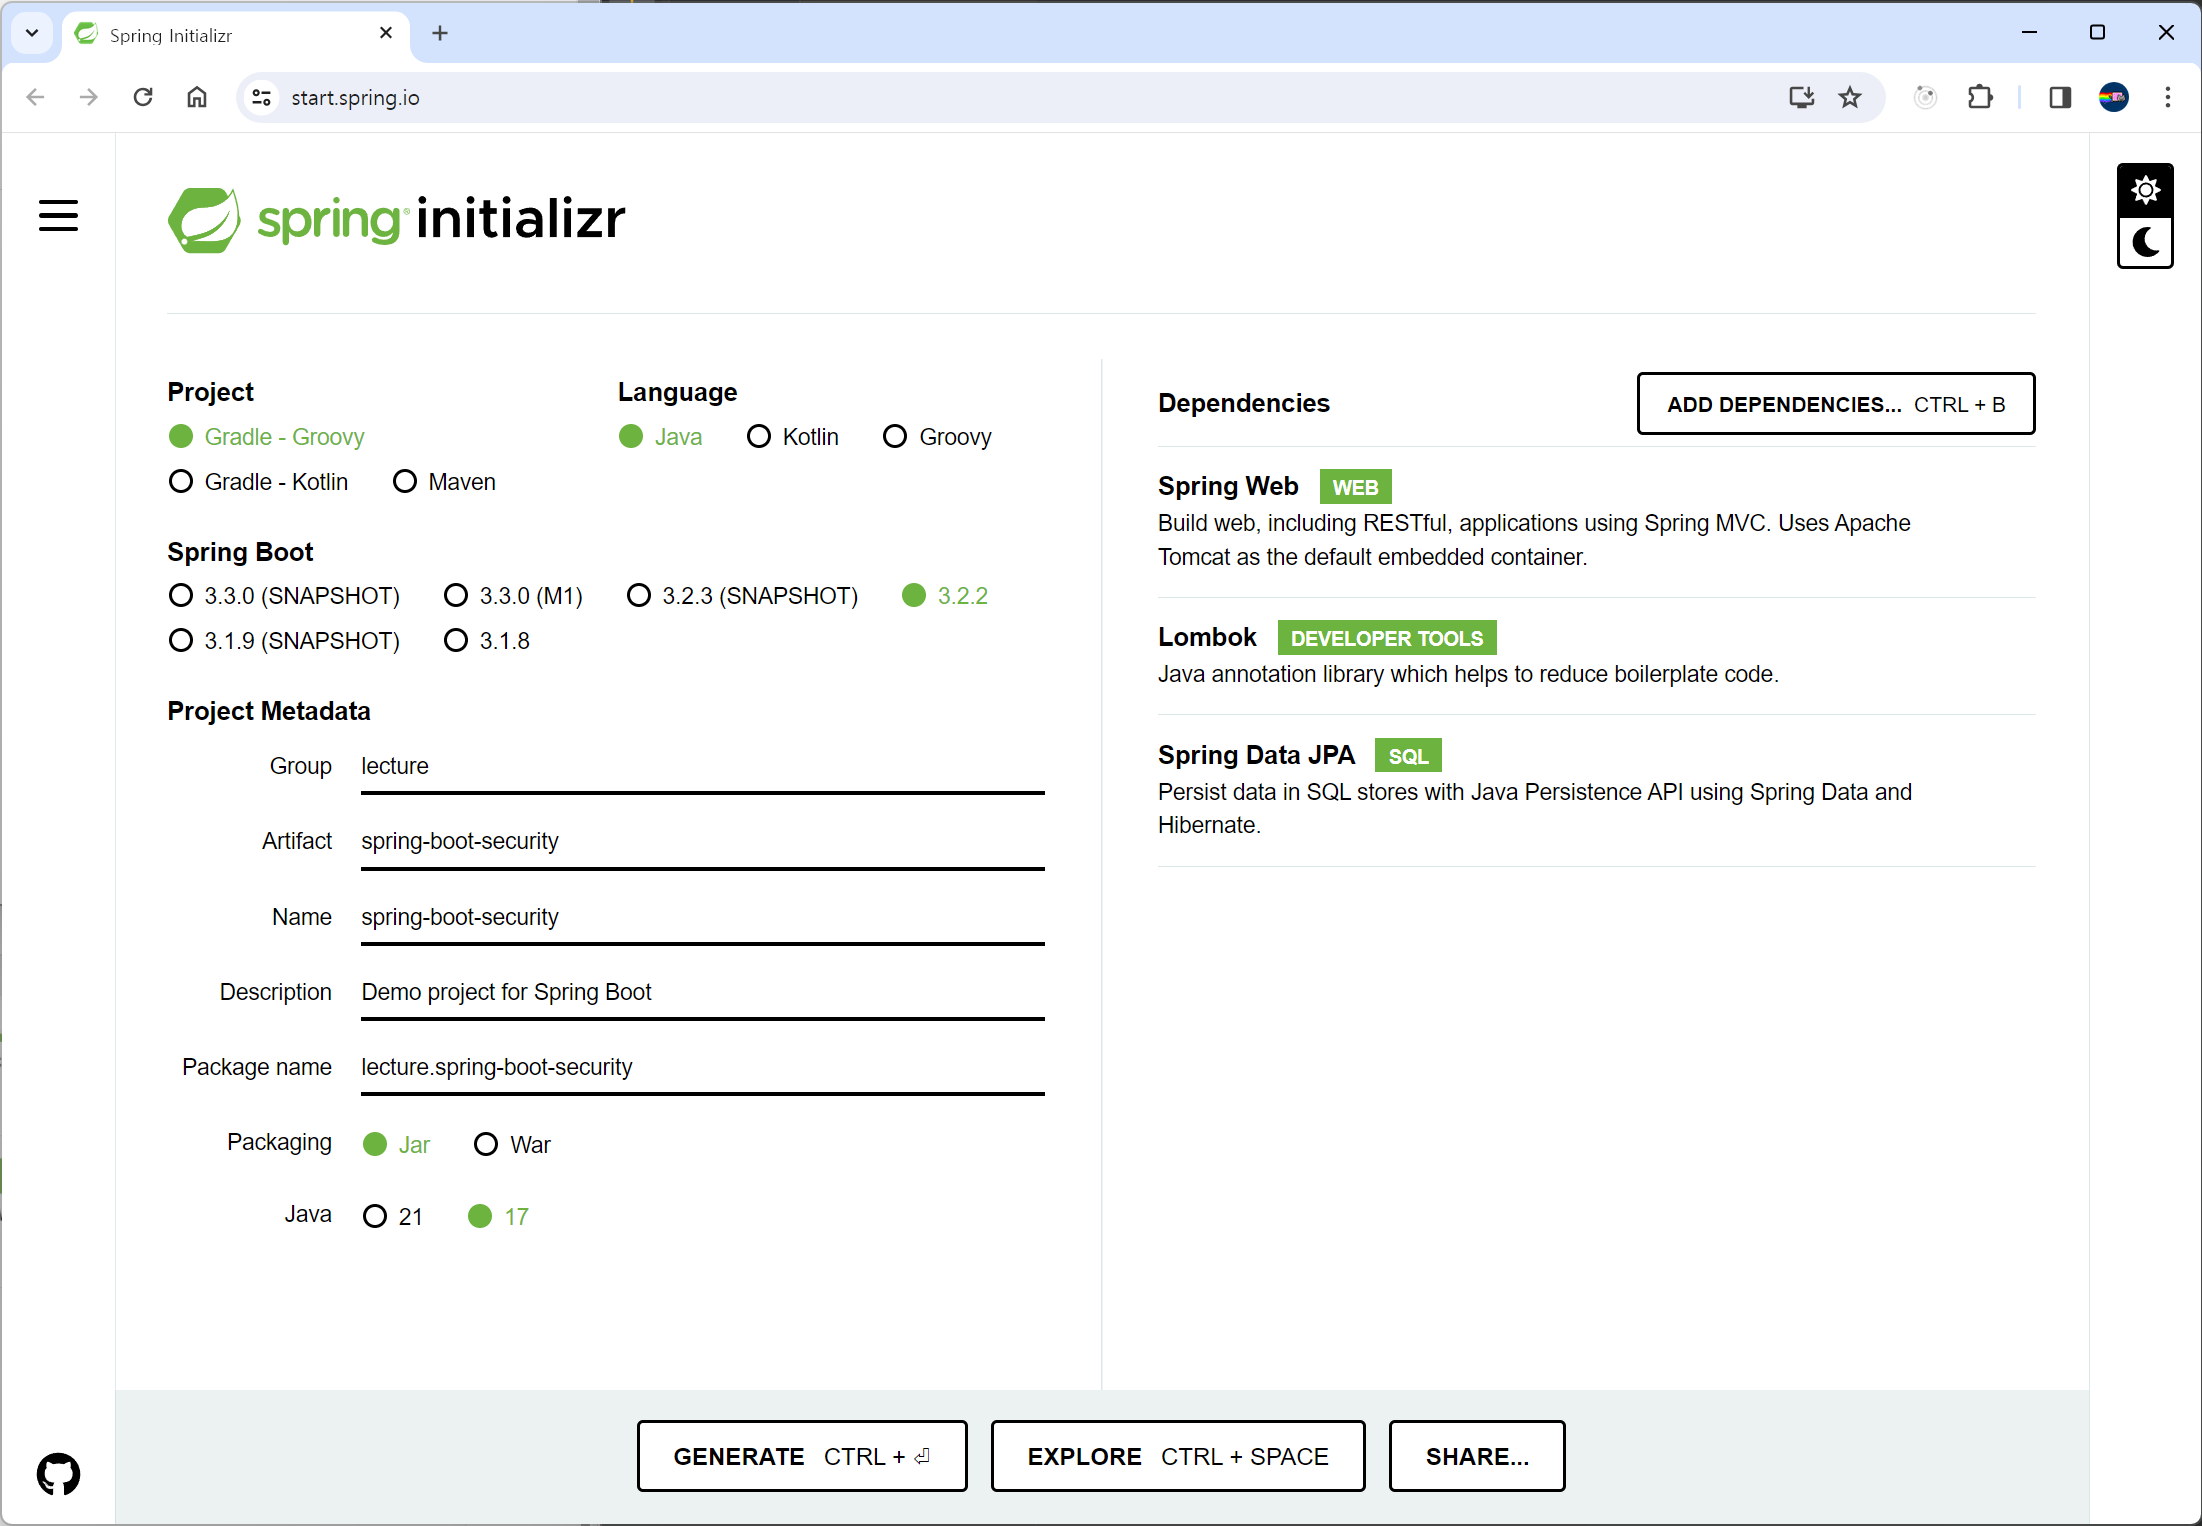Open the browser extensions puzzle icon
This screenshot has width=2202, height=1526.
pyautogui.click(x=1979, y=97)
